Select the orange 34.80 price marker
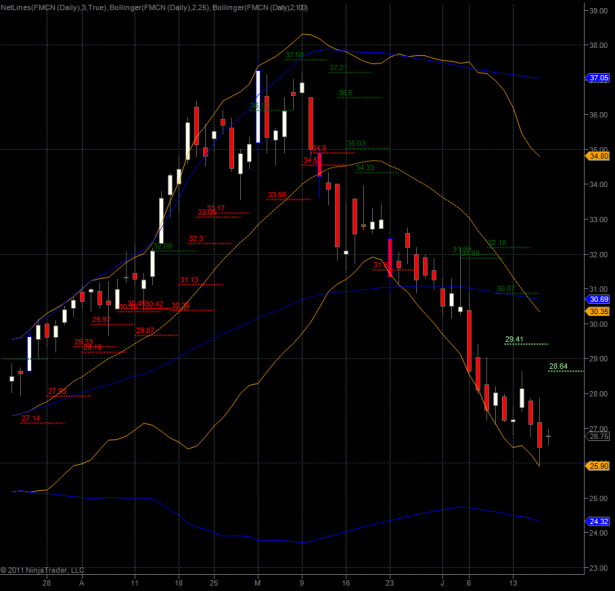Viewport: 615px width, 591px height. coord(599,156)
